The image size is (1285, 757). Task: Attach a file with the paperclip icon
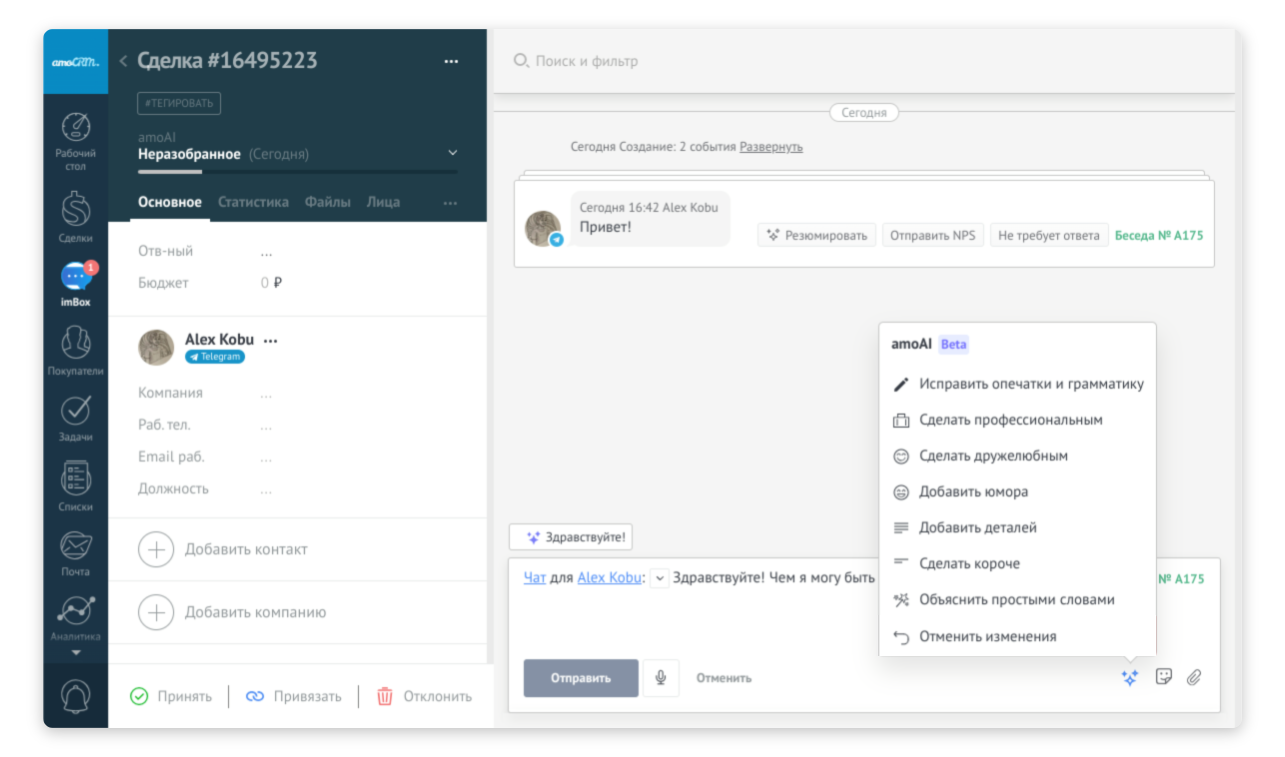point(1193,678)
